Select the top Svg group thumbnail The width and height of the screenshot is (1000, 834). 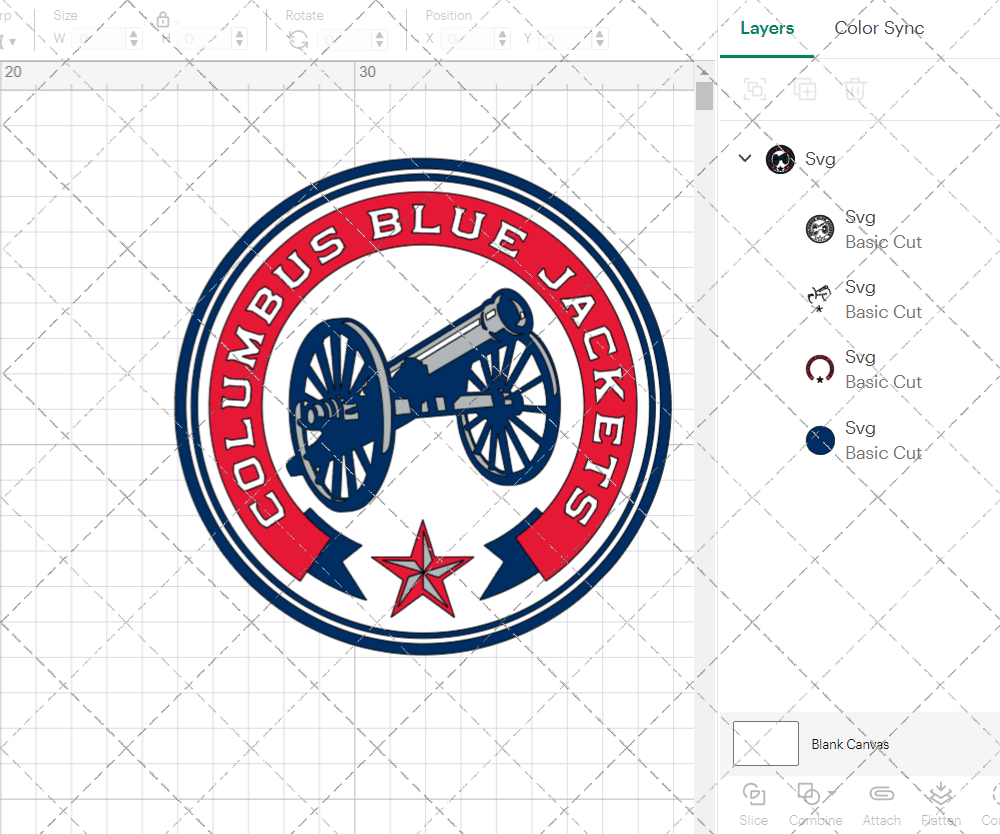[x=780, y=159]
